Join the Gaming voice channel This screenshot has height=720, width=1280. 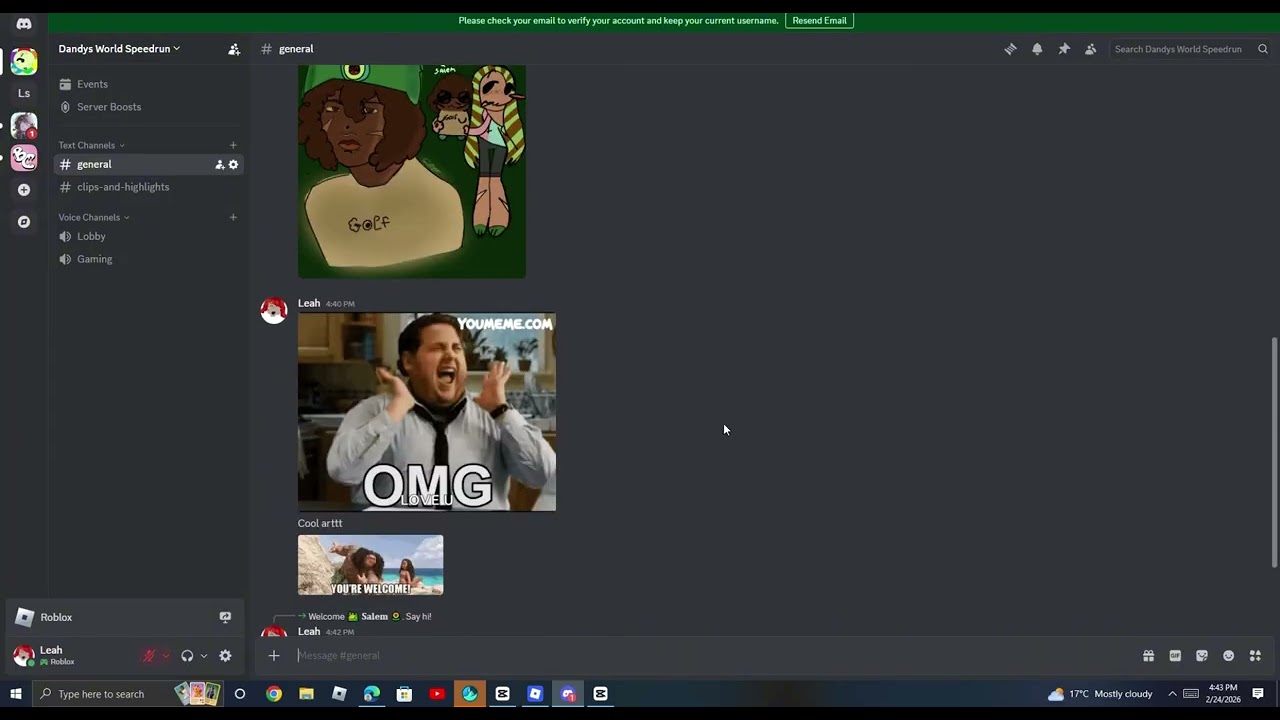[148, 259]
